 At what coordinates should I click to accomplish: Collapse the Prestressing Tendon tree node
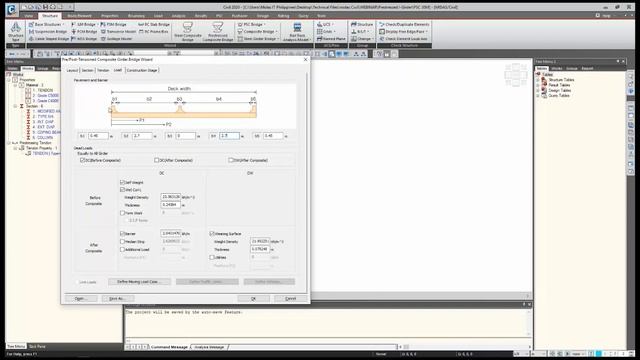9,143
